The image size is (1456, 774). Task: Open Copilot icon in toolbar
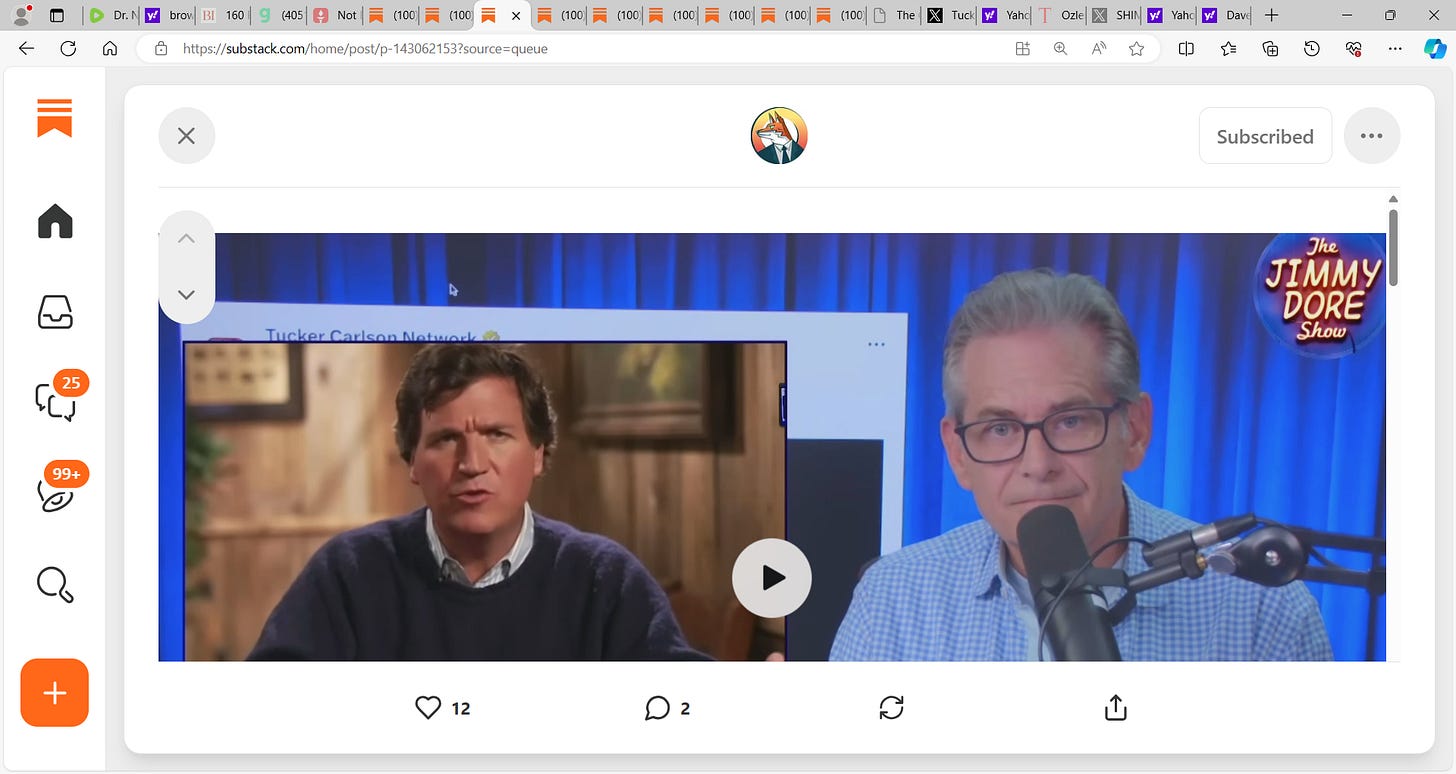[x=1435, y=48]
